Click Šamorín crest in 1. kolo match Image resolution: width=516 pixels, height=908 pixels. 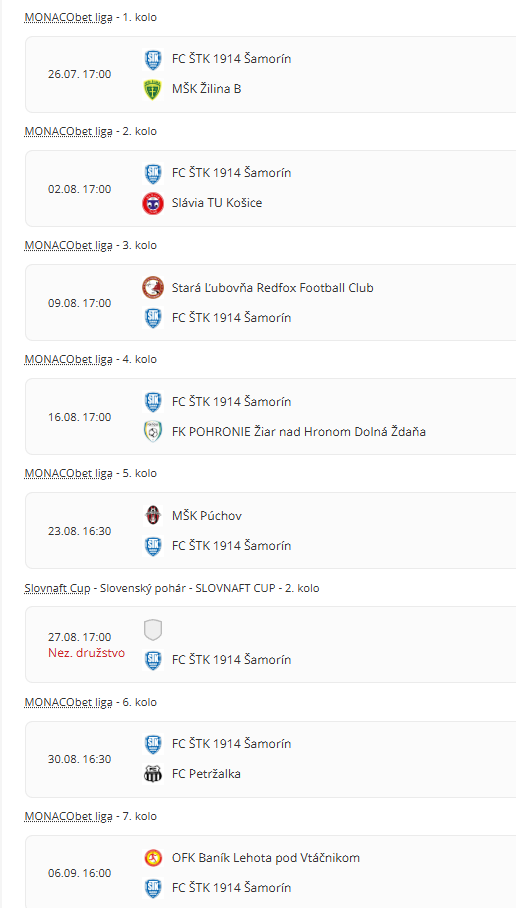[x=153, y=60]
